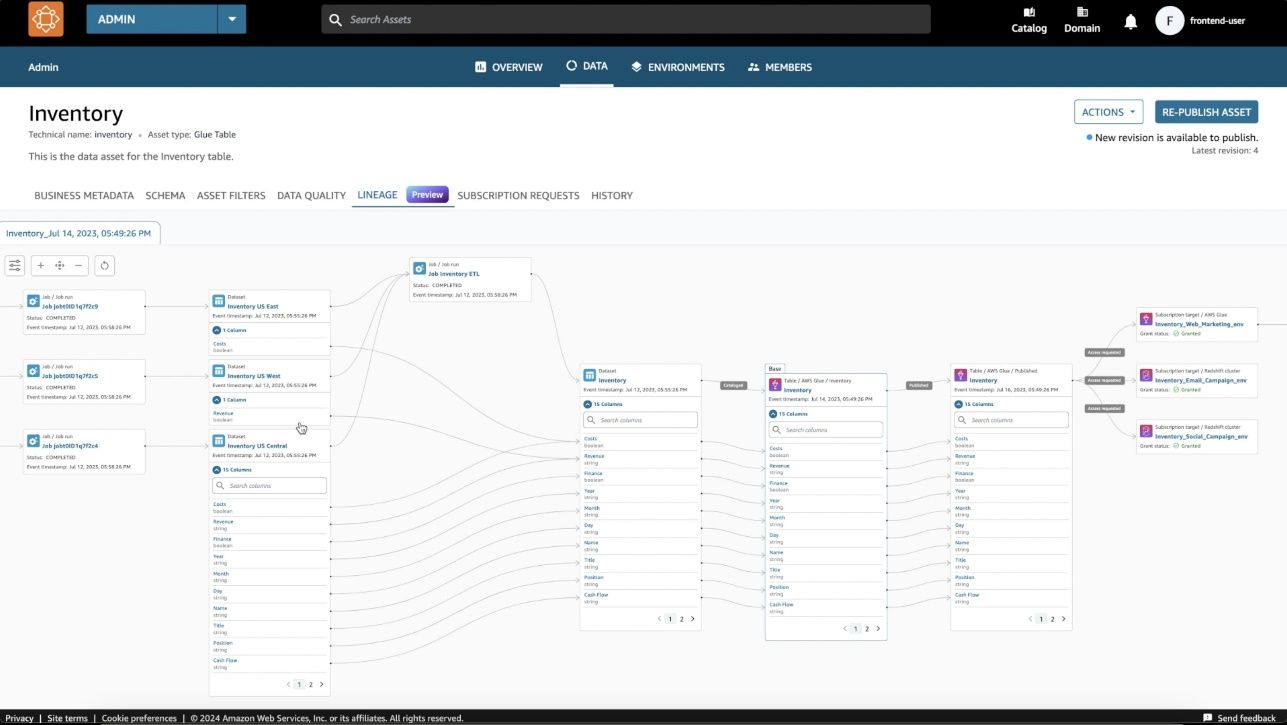Collapse 15 Columns in Base Inventory table
Image resolution: width=1287 pixels, height=725 pixels.
point(773,413)
